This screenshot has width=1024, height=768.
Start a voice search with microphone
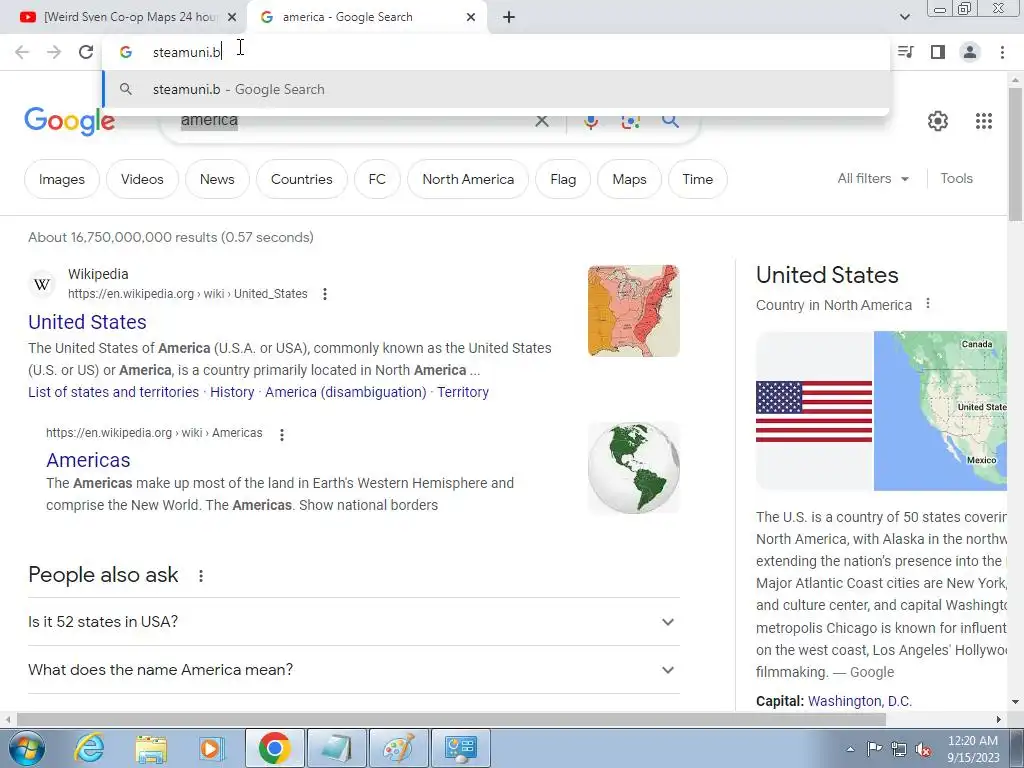click(x=590, y=121)
